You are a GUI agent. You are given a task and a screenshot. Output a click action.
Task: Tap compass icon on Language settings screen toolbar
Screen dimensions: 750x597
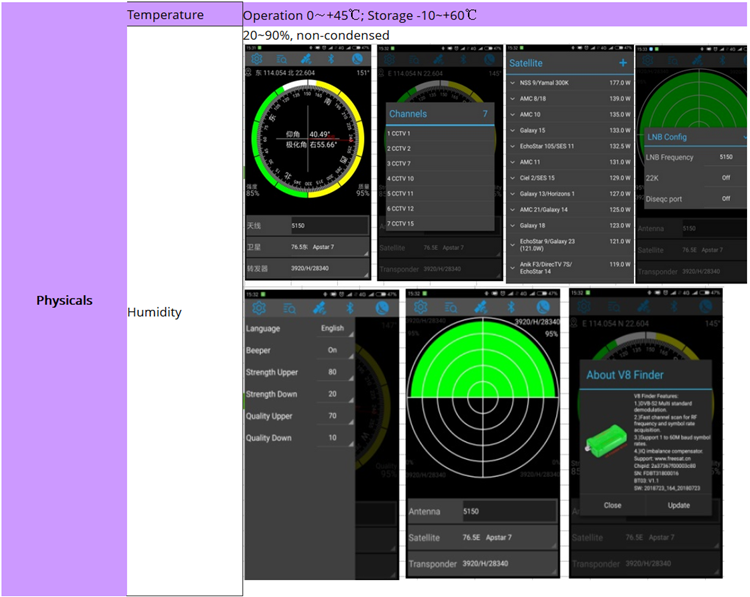pyautogui.click(x=384, y=308)
